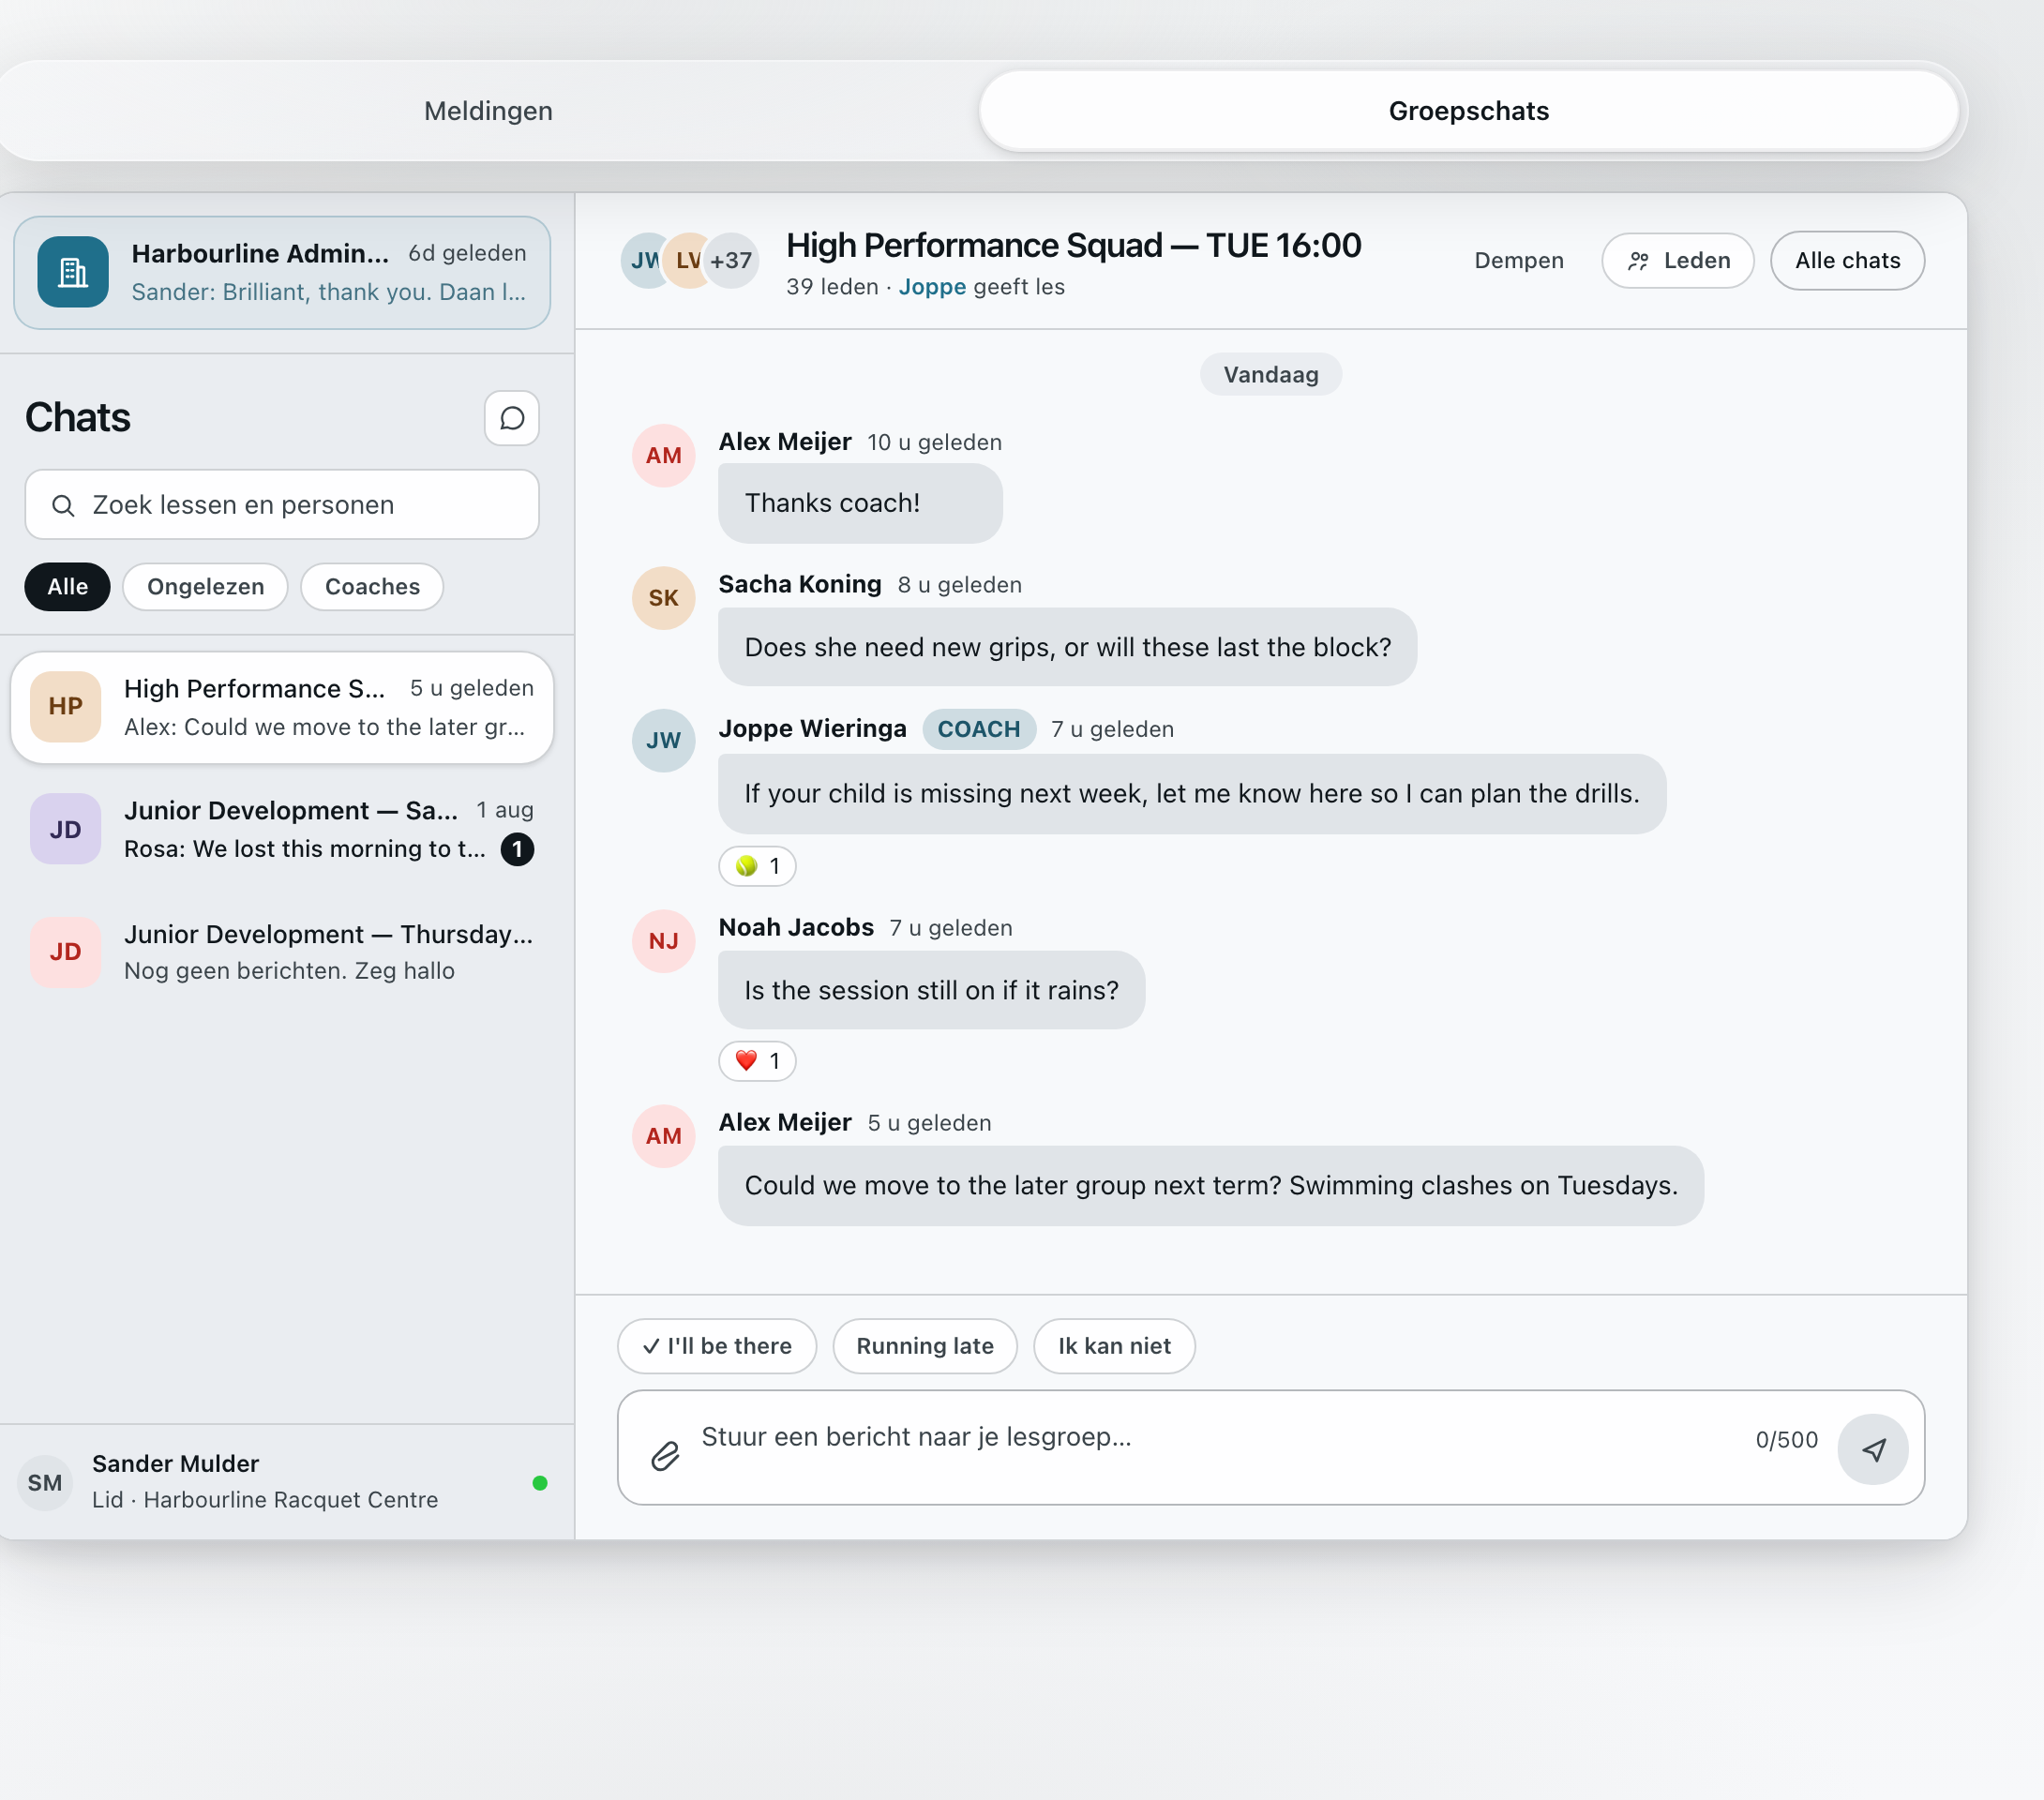2044x1800 pixels.
Task: Click Noah Jacobs' NJ avatar
Action: (663, 941)
